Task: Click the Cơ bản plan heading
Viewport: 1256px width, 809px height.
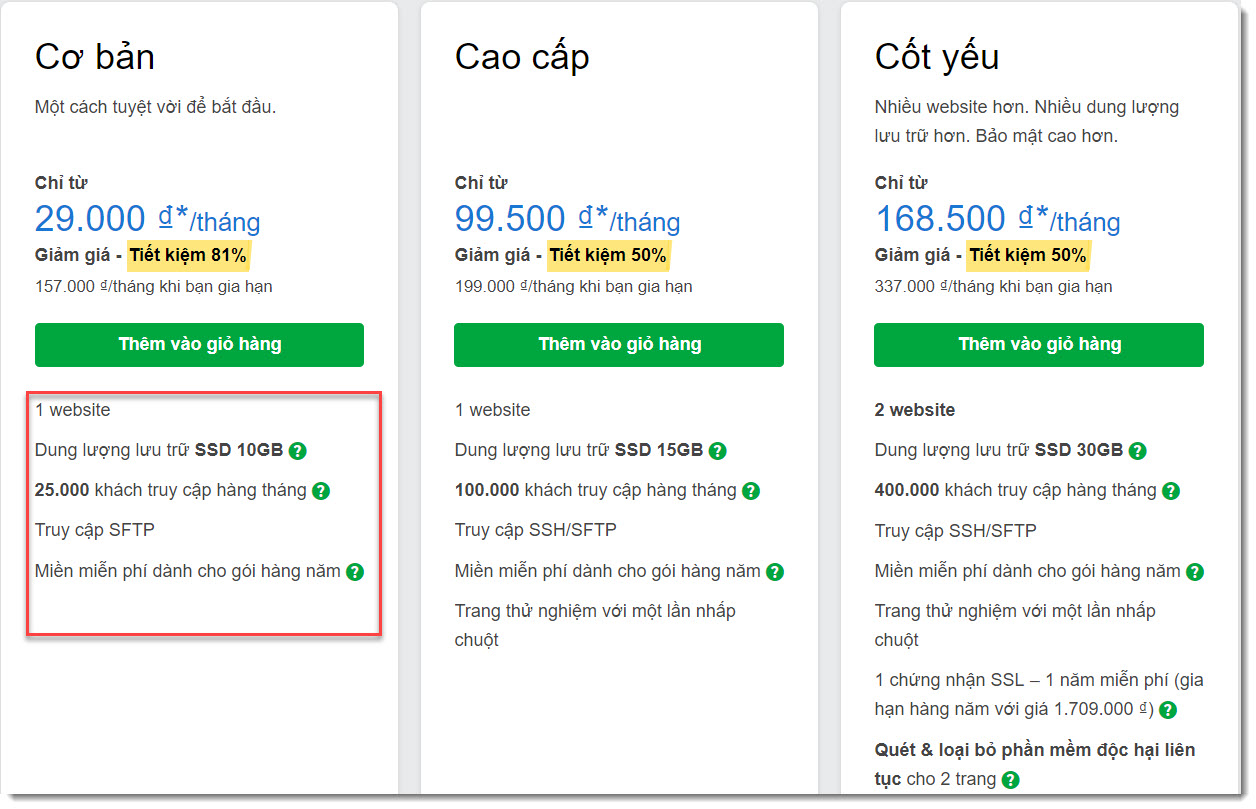Action: pos(95,57)
